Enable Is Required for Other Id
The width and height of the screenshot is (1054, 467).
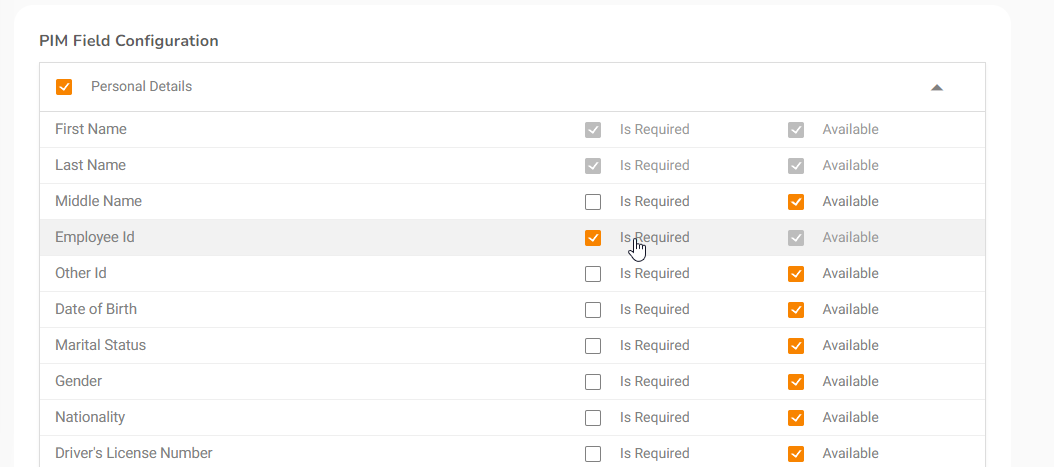pyautogui.click(x=593, y=274)
